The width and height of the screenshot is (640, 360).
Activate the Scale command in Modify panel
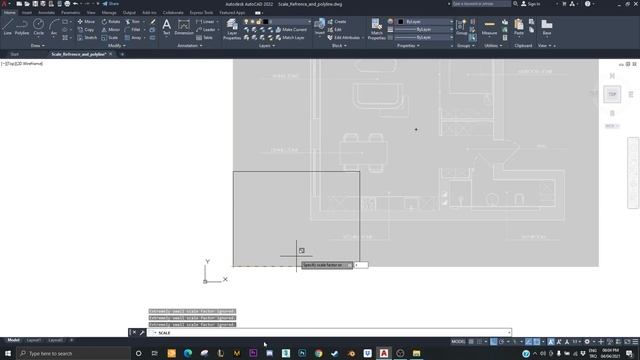tap(110, 38)
